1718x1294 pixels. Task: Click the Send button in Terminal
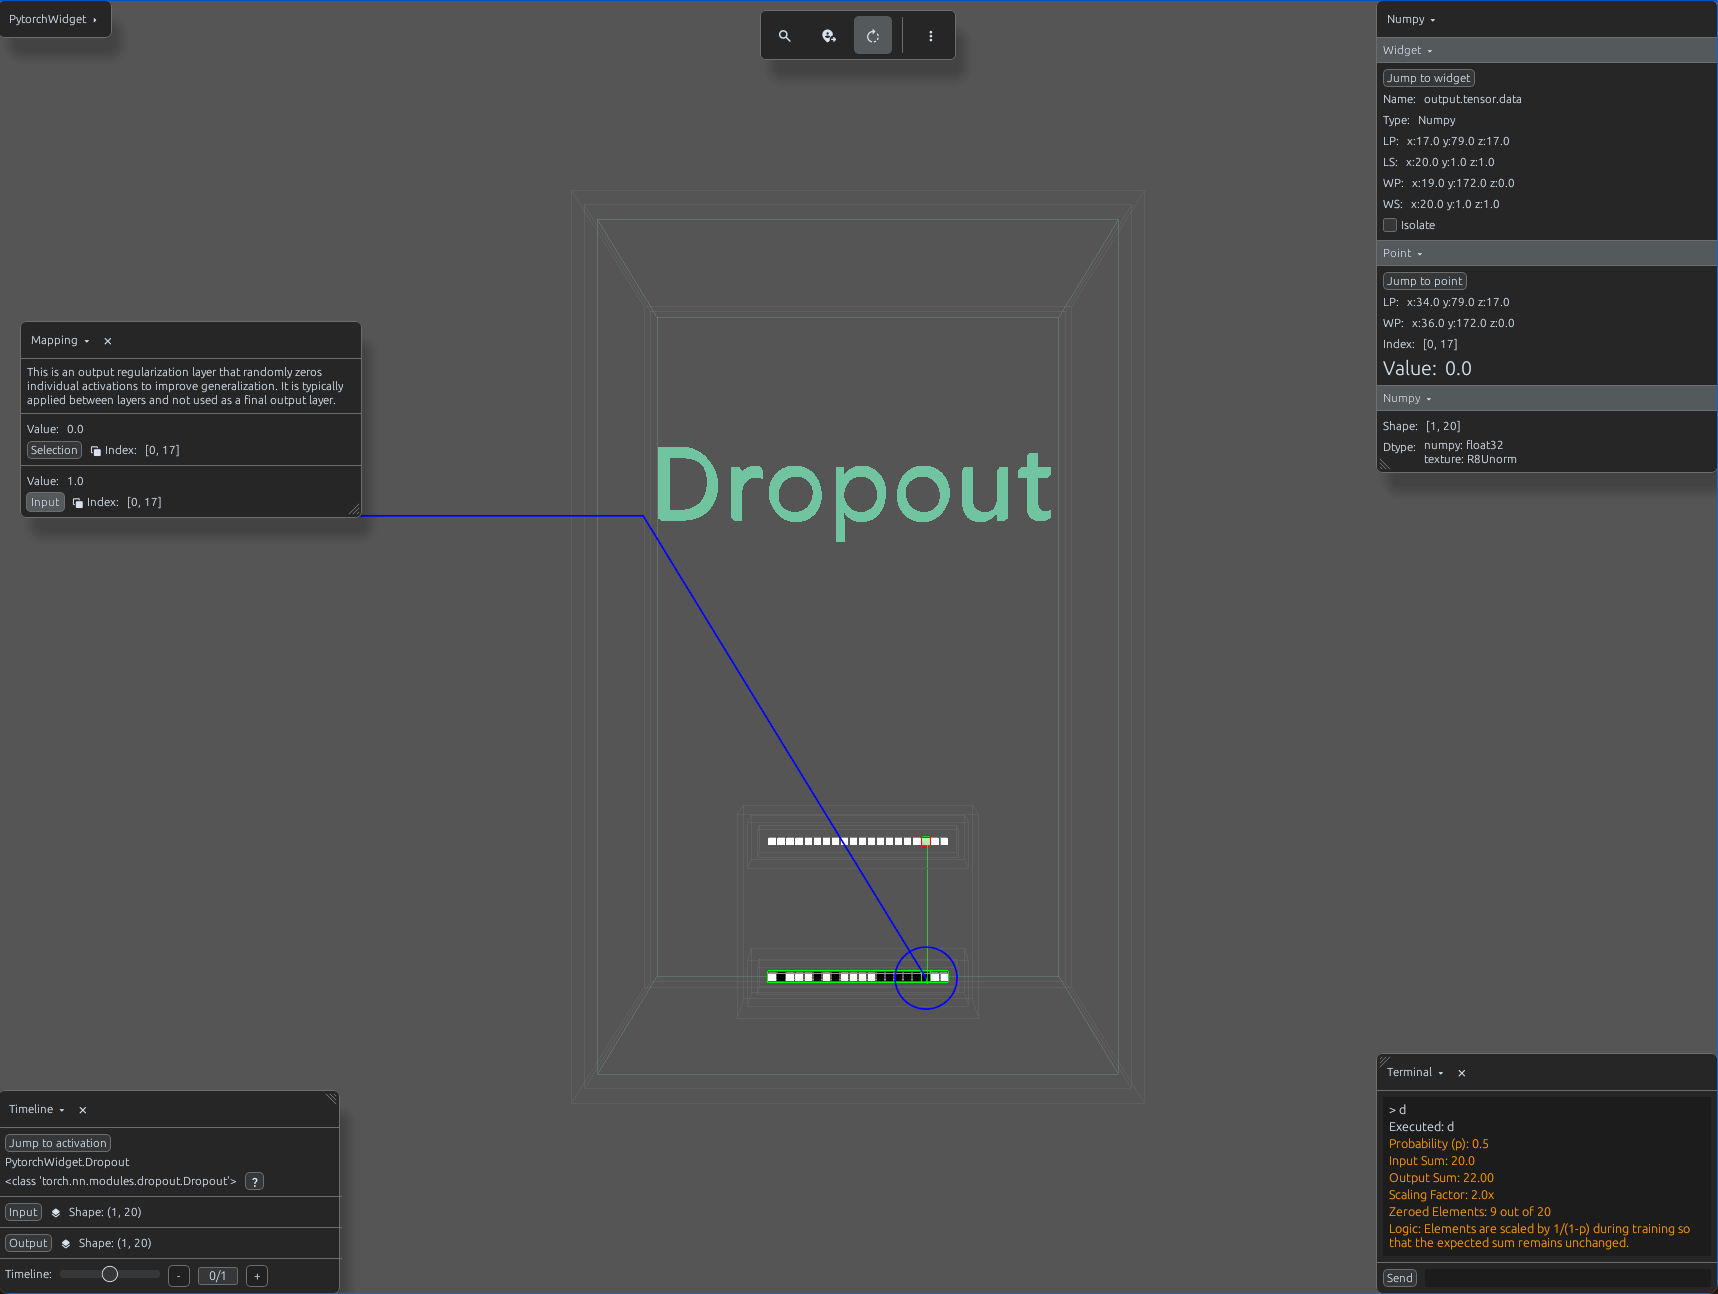(x=1400, y=1278)
